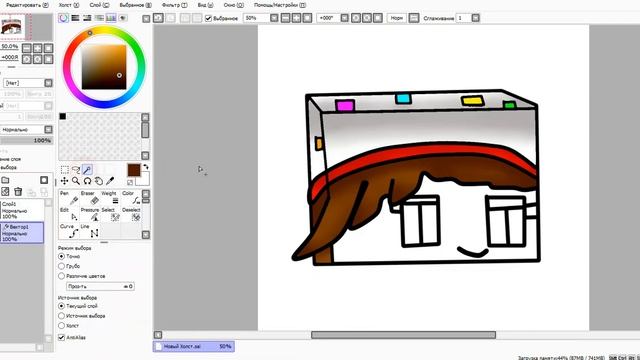Open the 'Слой' menu
This screenshot has height=360, width=640.
click(100, 5)
